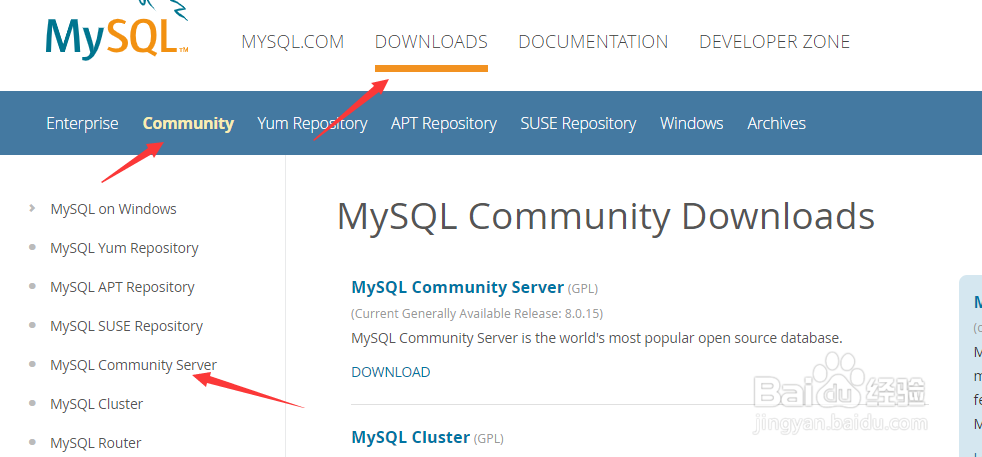Switch to the Enterprise submenu item

pyautogui.click(x=82, y=123)
